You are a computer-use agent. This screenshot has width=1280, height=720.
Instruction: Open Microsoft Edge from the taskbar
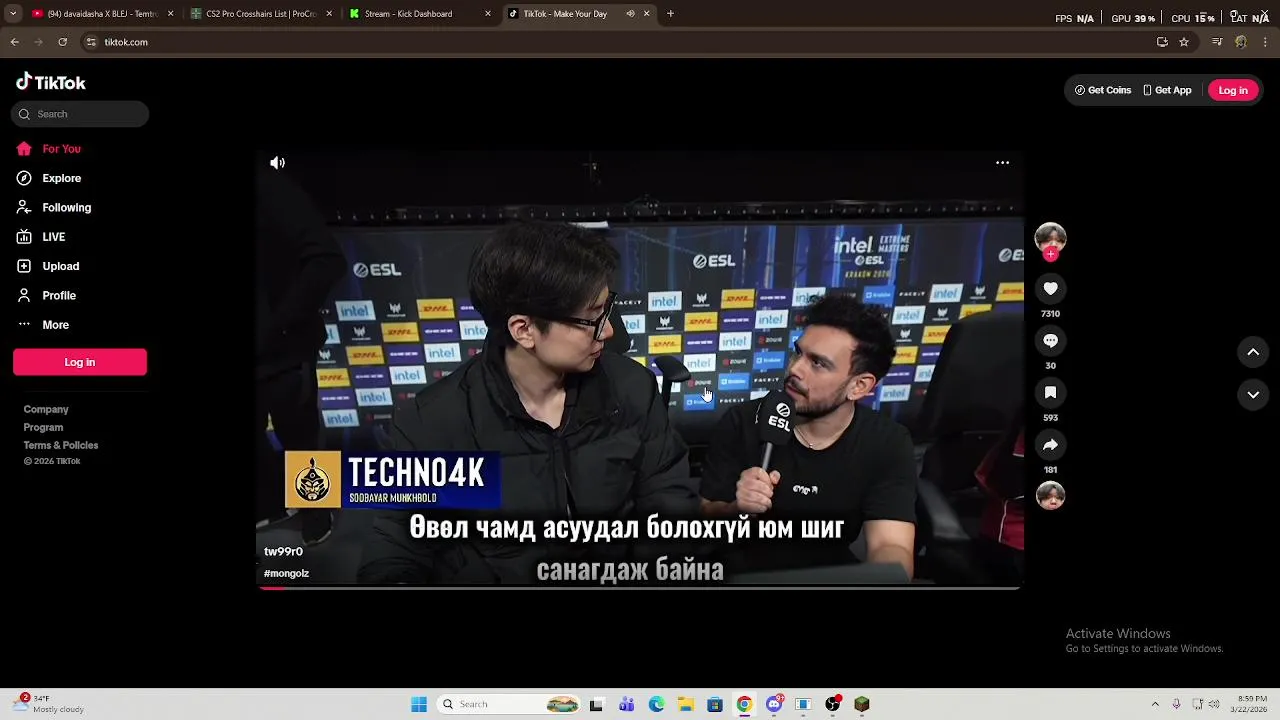pyautogui.click(x=656, y=704)
